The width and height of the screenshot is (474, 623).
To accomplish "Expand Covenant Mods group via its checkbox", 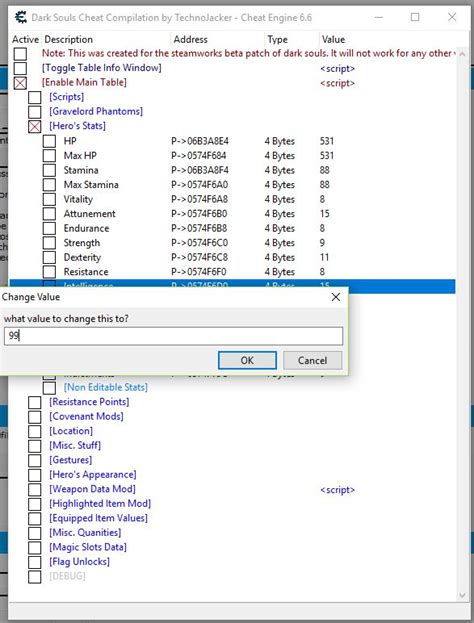I will [x=35, y=417].
